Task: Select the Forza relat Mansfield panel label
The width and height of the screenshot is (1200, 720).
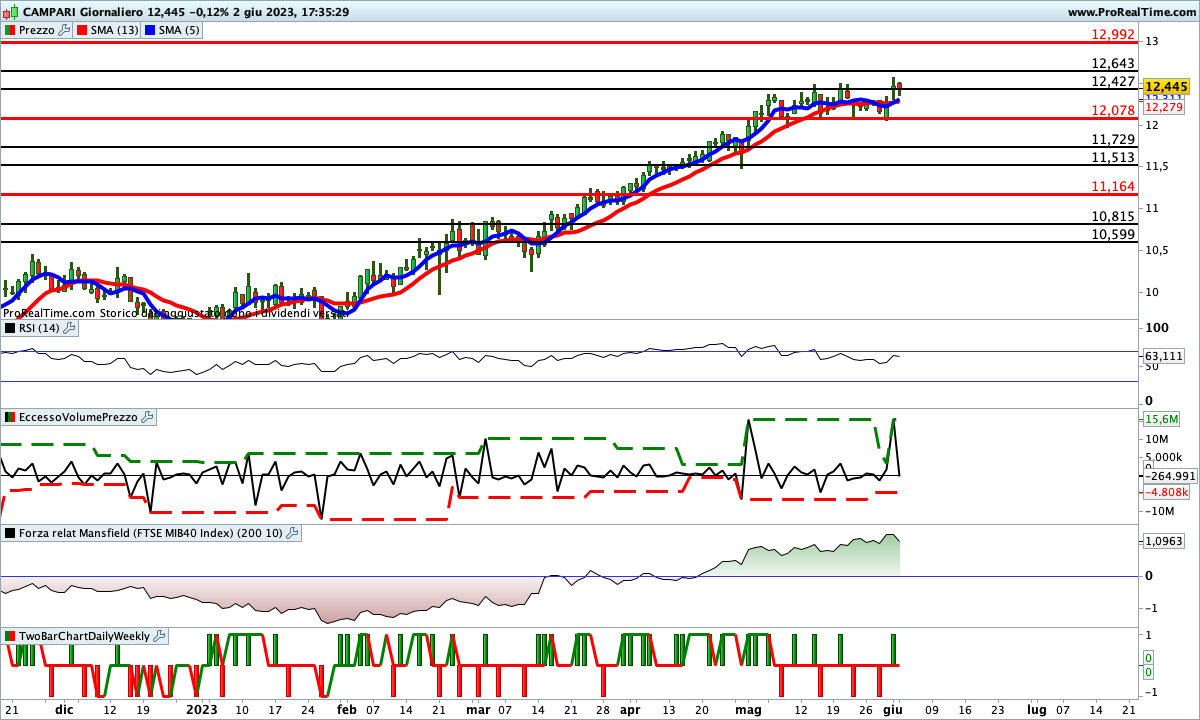Action: click(x=151, y=534)
